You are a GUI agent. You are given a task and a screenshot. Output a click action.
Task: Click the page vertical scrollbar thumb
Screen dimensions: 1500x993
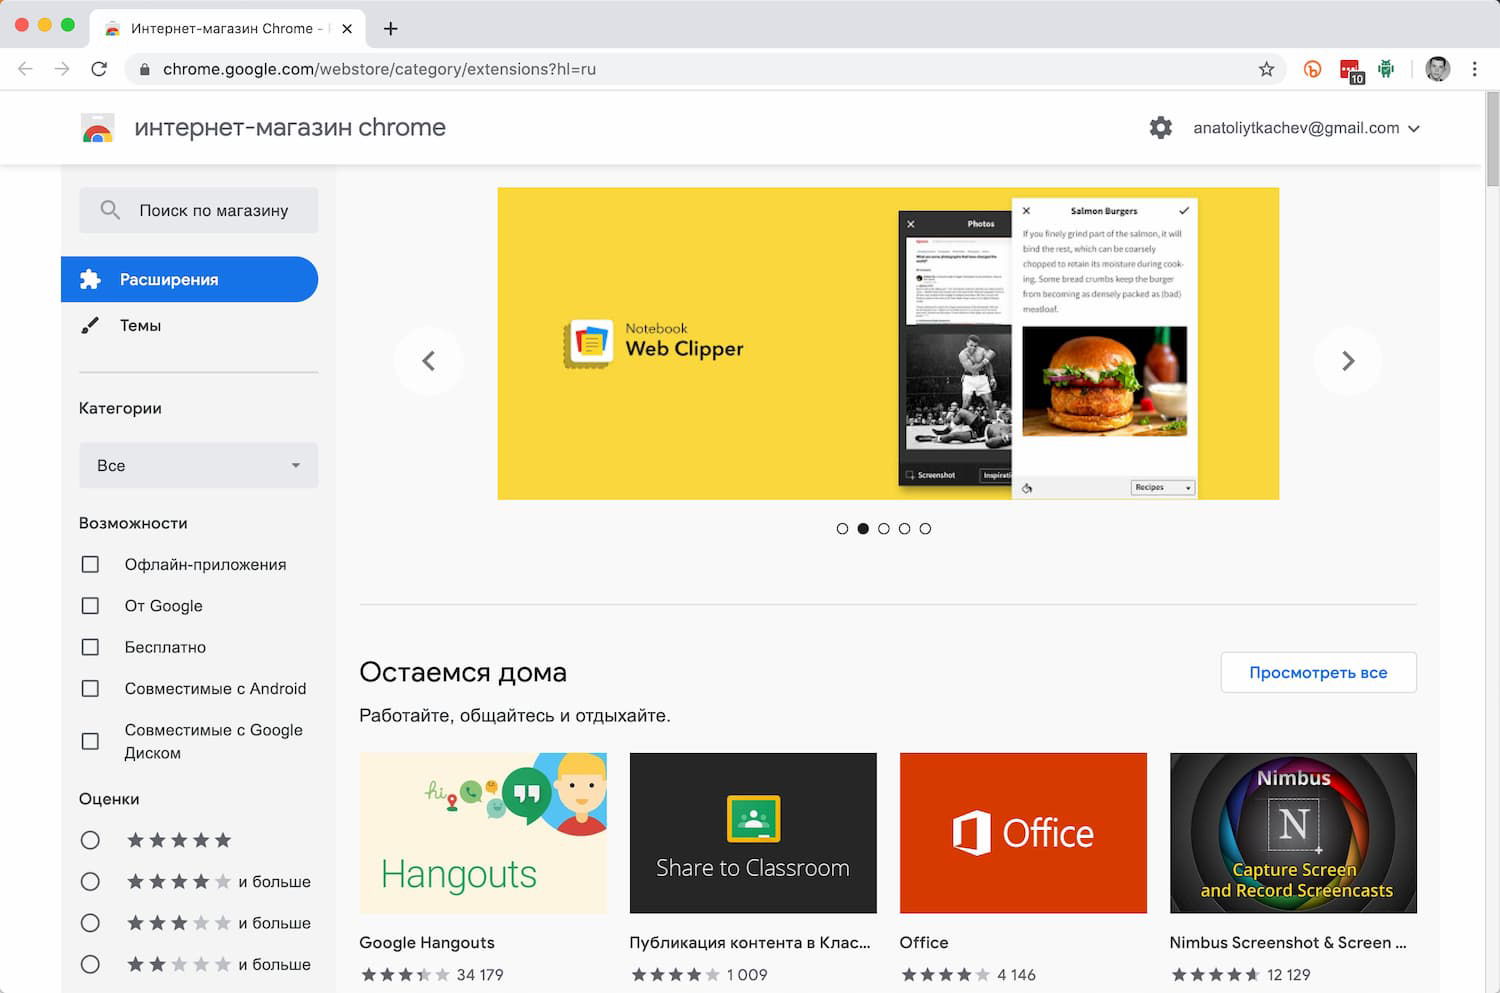1492,138
